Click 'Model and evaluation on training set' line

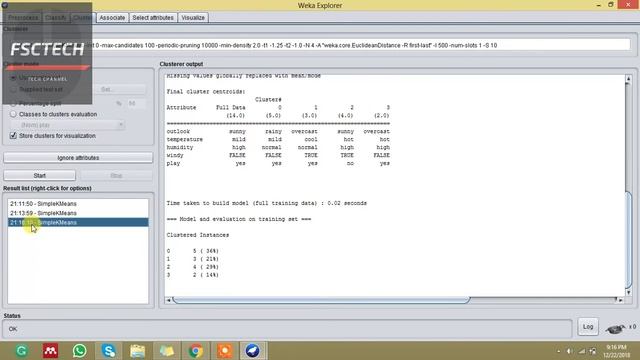coord(239,219)
